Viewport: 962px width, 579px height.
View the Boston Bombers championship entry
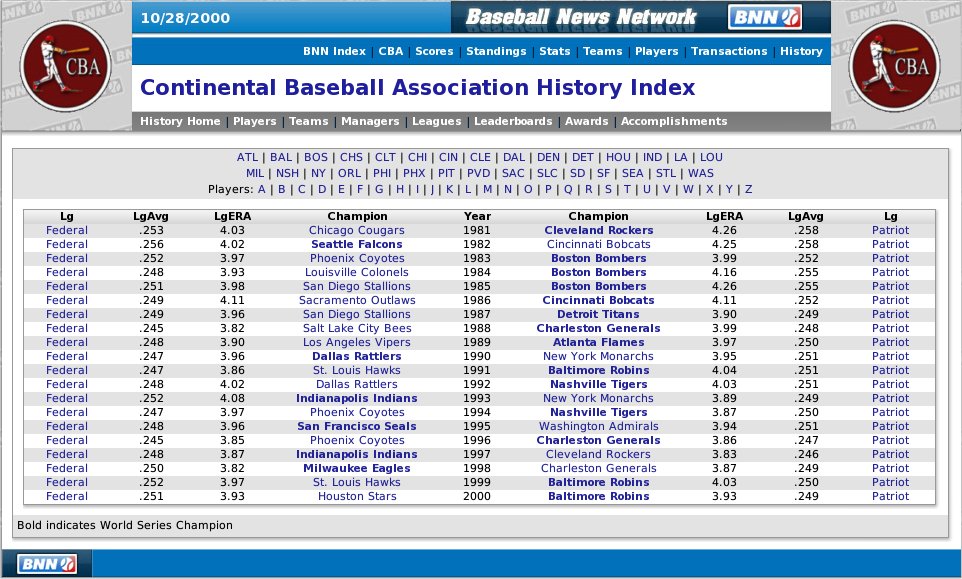coord(598,258)
